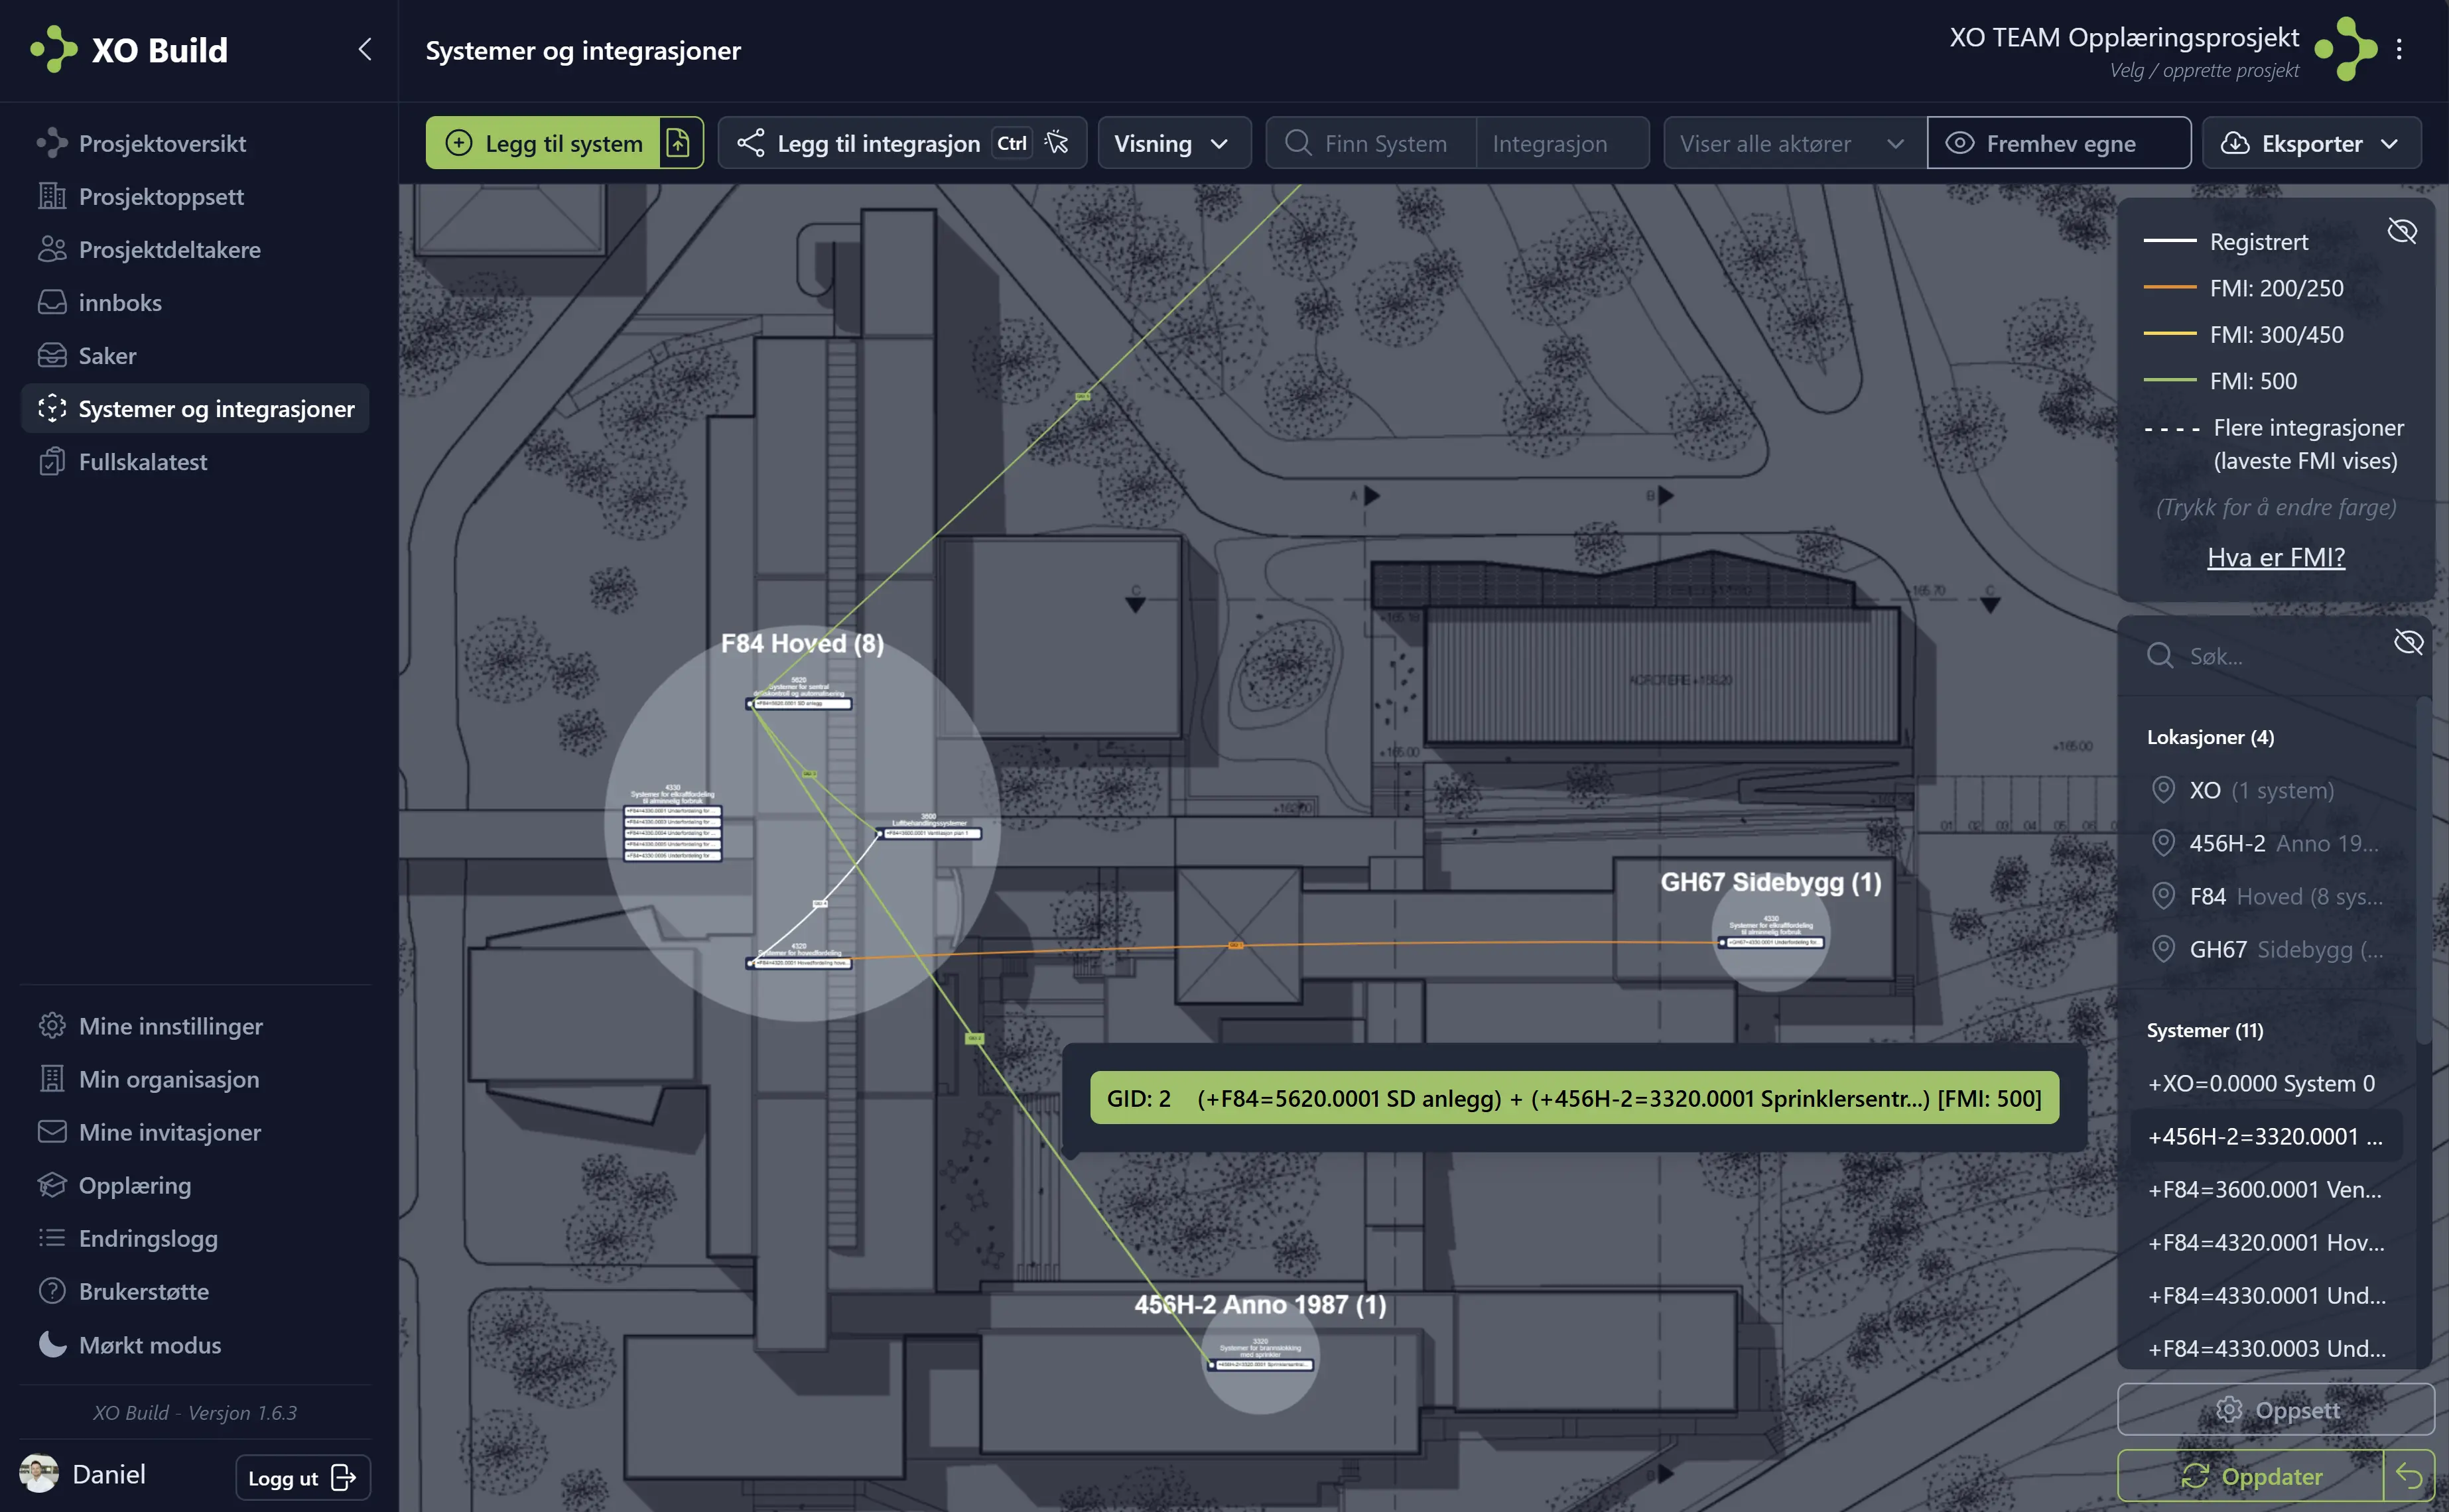The height and width of the screenshot is (1512, 2449).
Task: Go to Fullskalatest page
Action: point(143,462)
